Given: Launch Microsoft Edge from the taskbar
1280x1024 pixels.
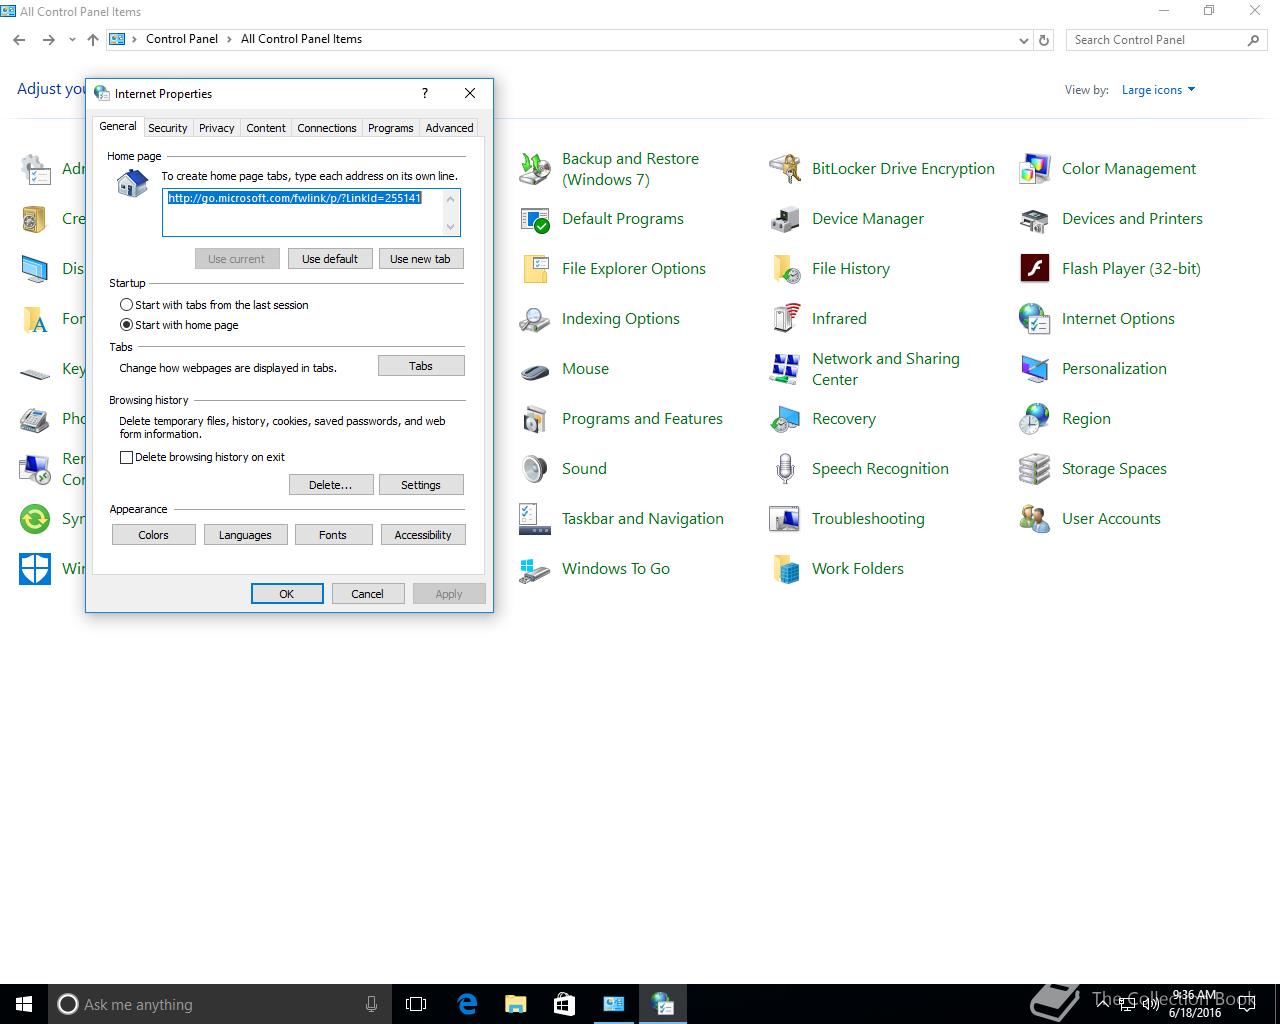Looking at the screenshot, I should (467, 1004).
